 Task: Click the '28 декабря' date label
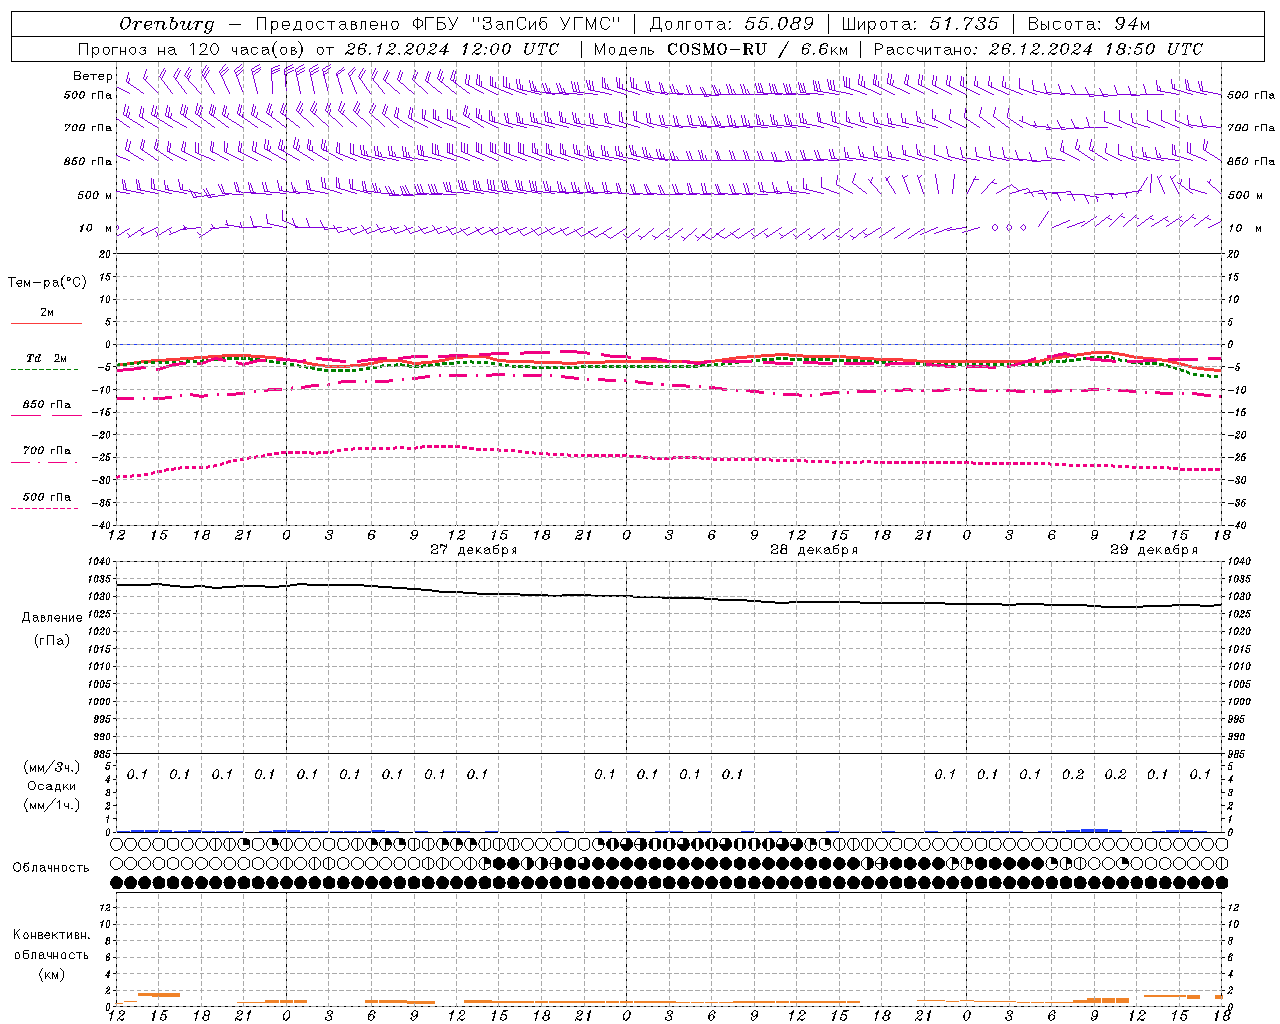point(814,550)
